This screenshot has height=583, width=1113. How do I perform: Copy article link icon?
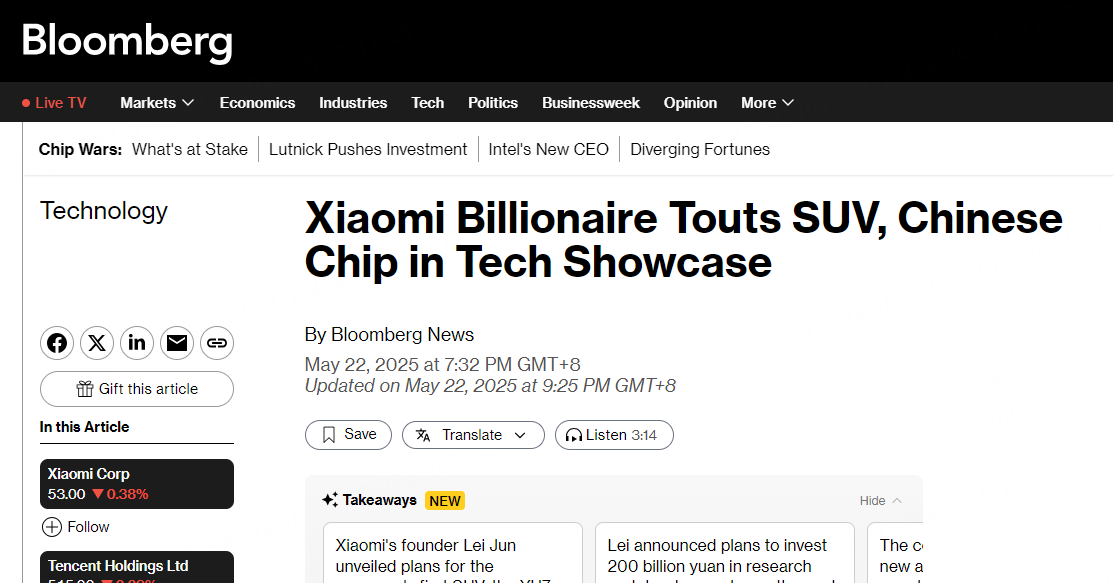click(x=217, y=343)
